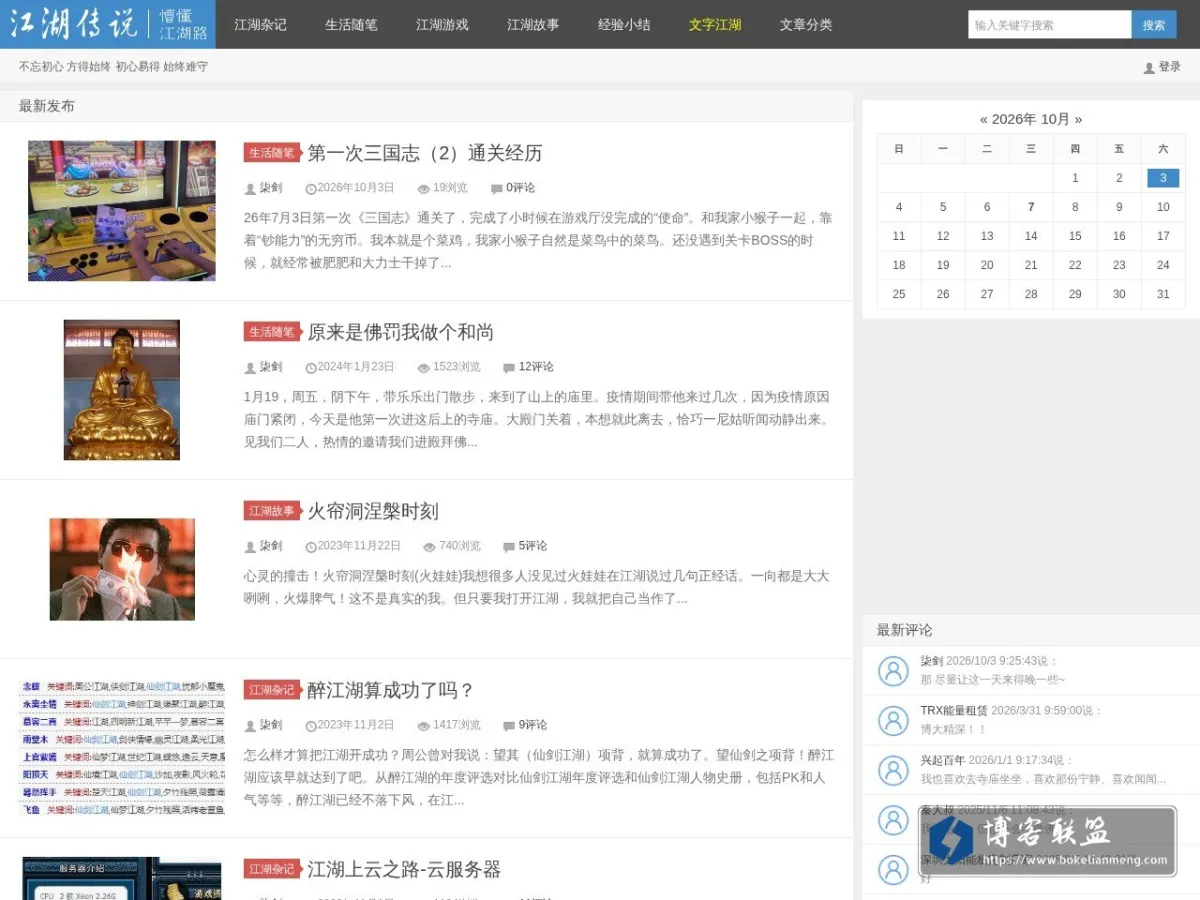Viewport: 1200px width, 900px height.
Task: Click the tagline 不忘初心 方得始终 初心易得 始终难守
Action: (113, 67)
